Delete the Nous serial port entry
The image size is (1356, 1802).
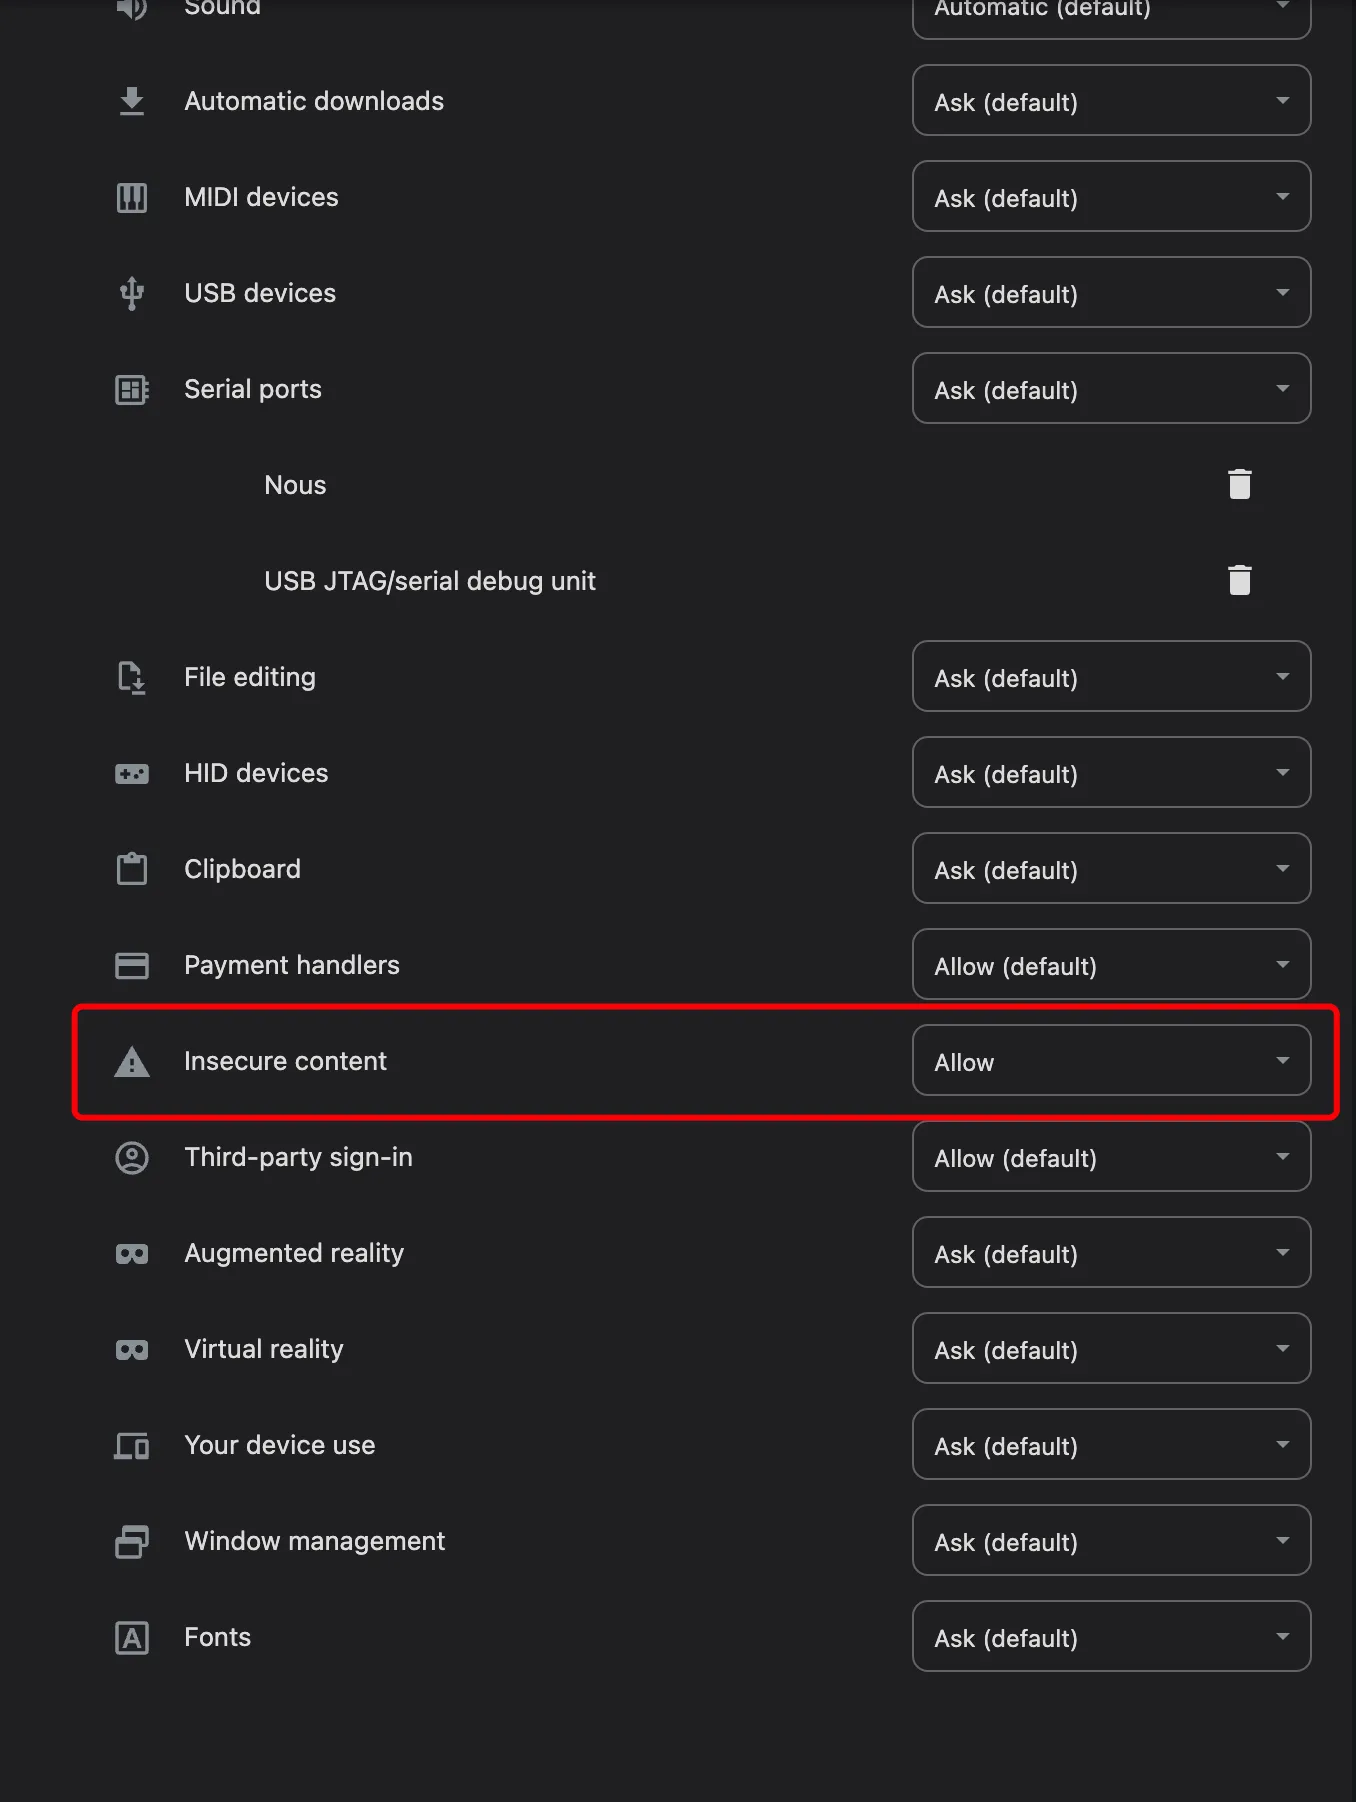click(1239, 484)
